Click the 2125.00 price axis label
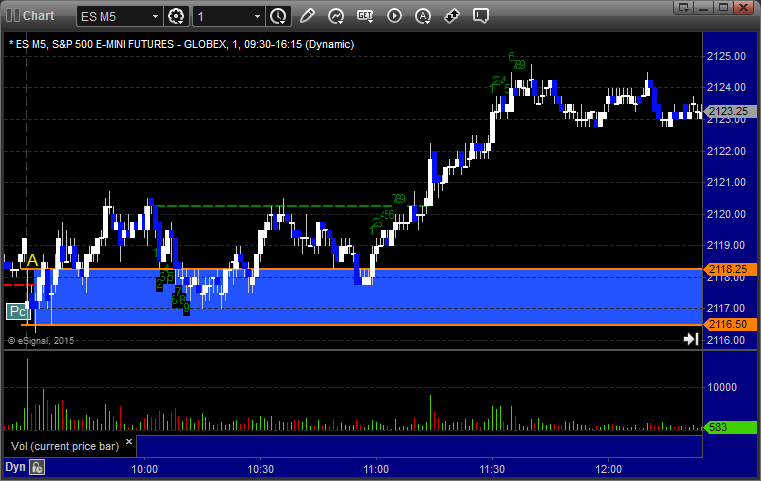761x481 pixels. tap(726, 56)
